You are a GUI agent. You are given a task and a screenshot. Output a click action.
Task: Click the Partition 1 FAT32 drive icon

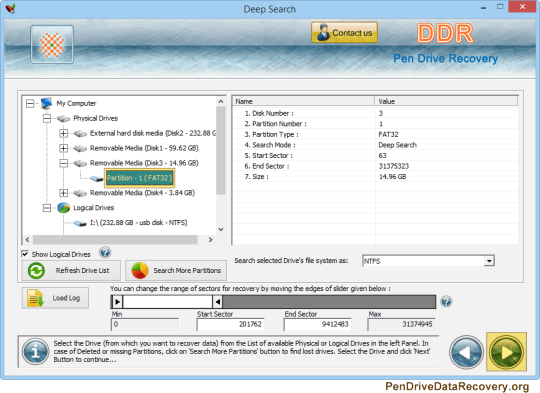(96, 178)
